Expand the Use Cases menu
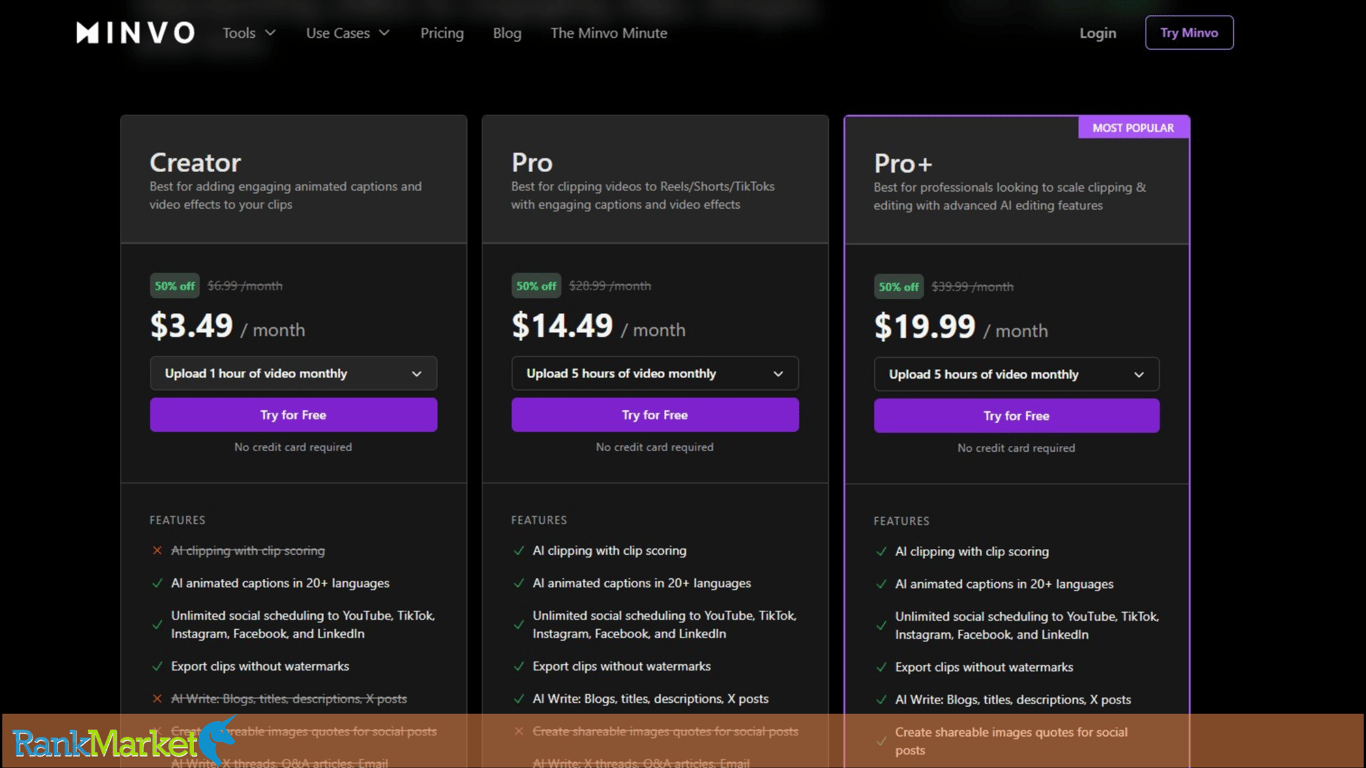This screenshot has width=1366, height=768. [346, 32]
